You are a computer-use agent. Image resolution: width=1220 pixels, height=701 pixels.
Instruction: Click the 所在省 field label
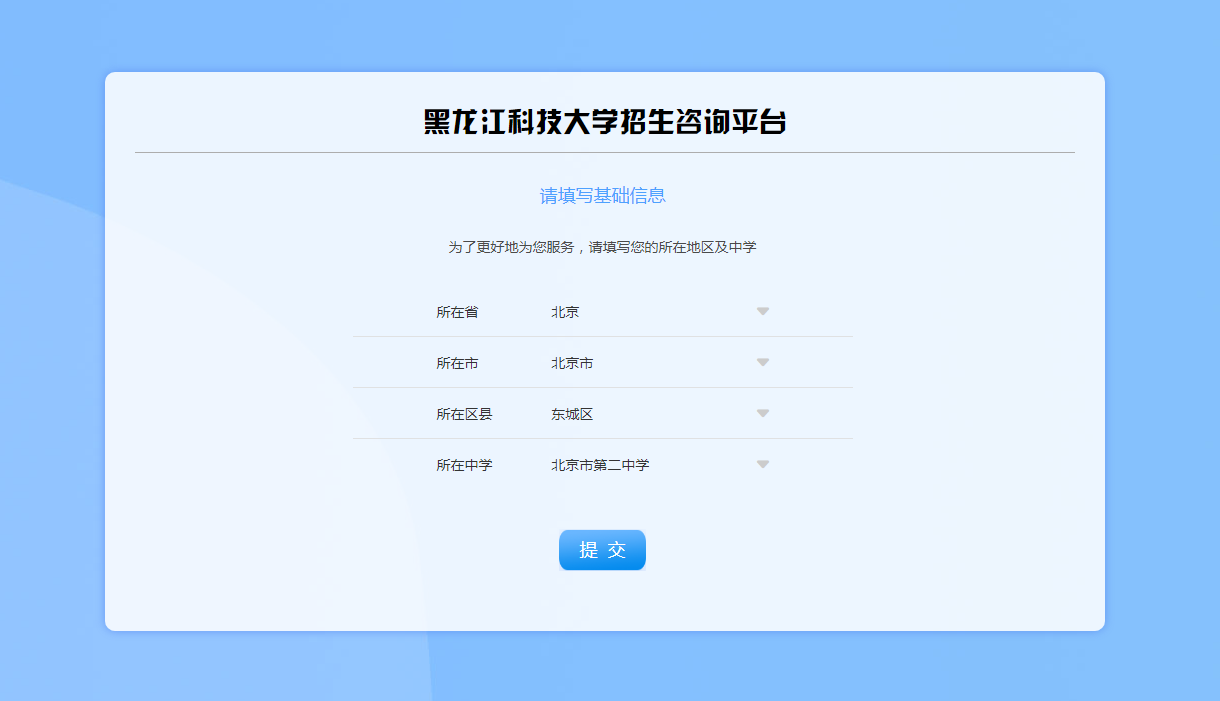(457, 312)
